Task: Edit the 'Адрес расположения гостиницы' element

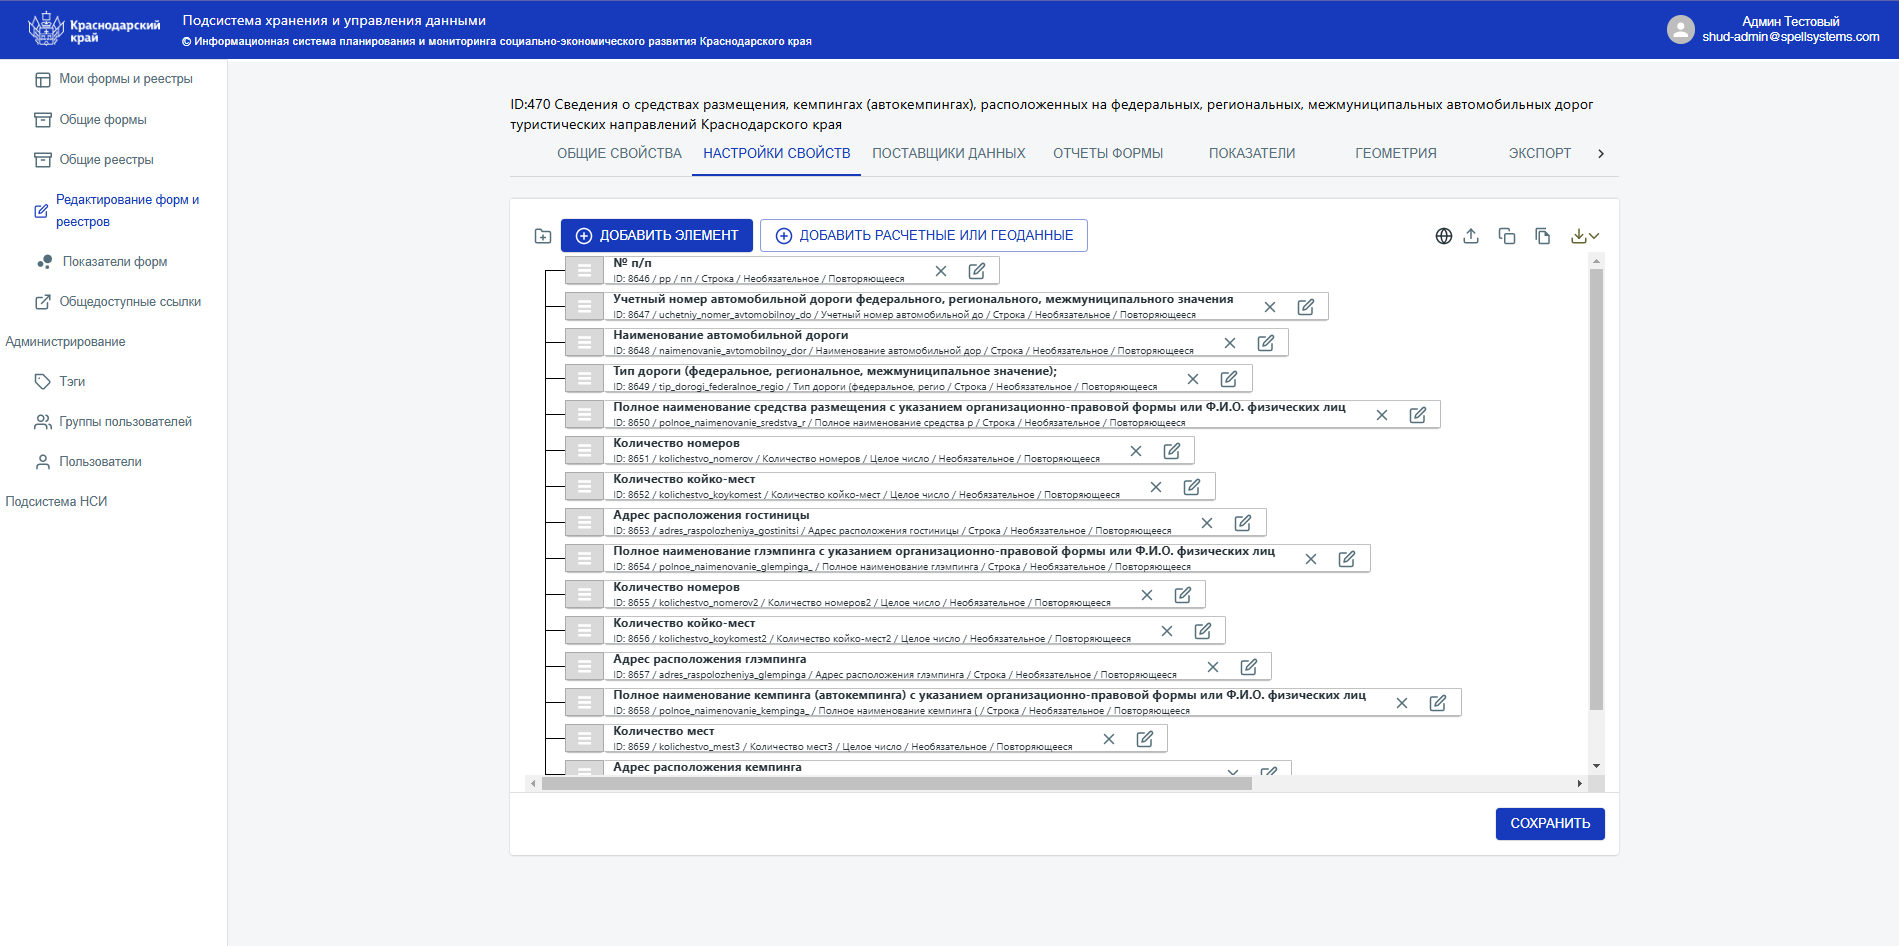Action: pos(1243,523)
